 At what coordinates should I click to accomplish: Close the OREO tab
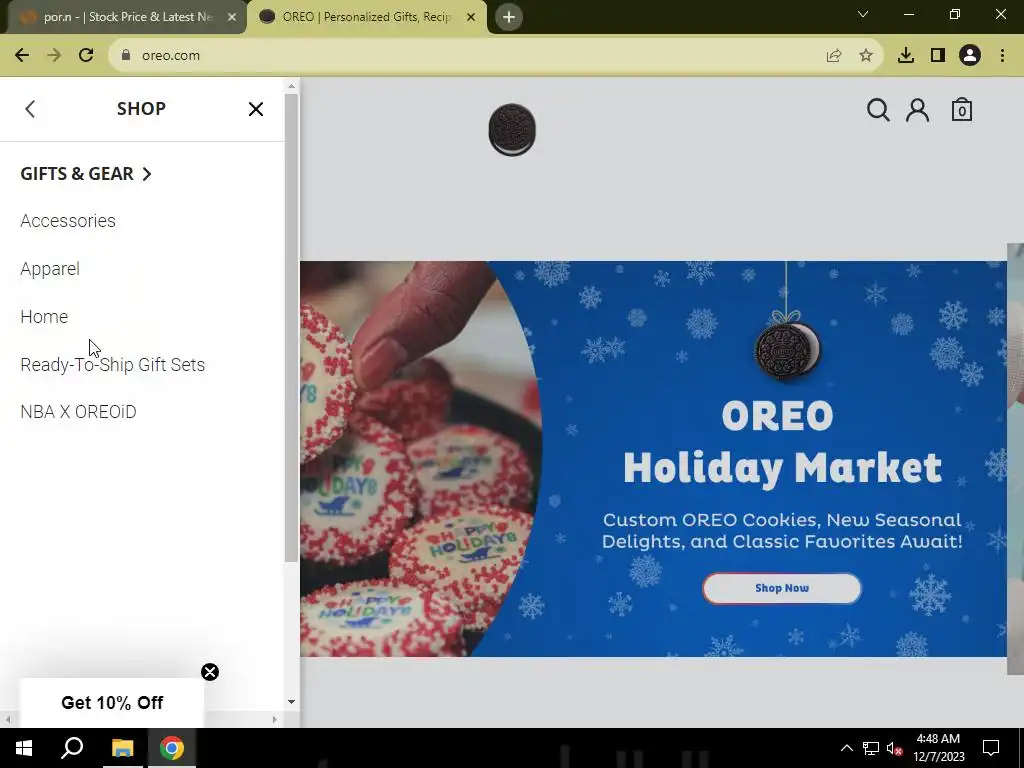point(471,17)
